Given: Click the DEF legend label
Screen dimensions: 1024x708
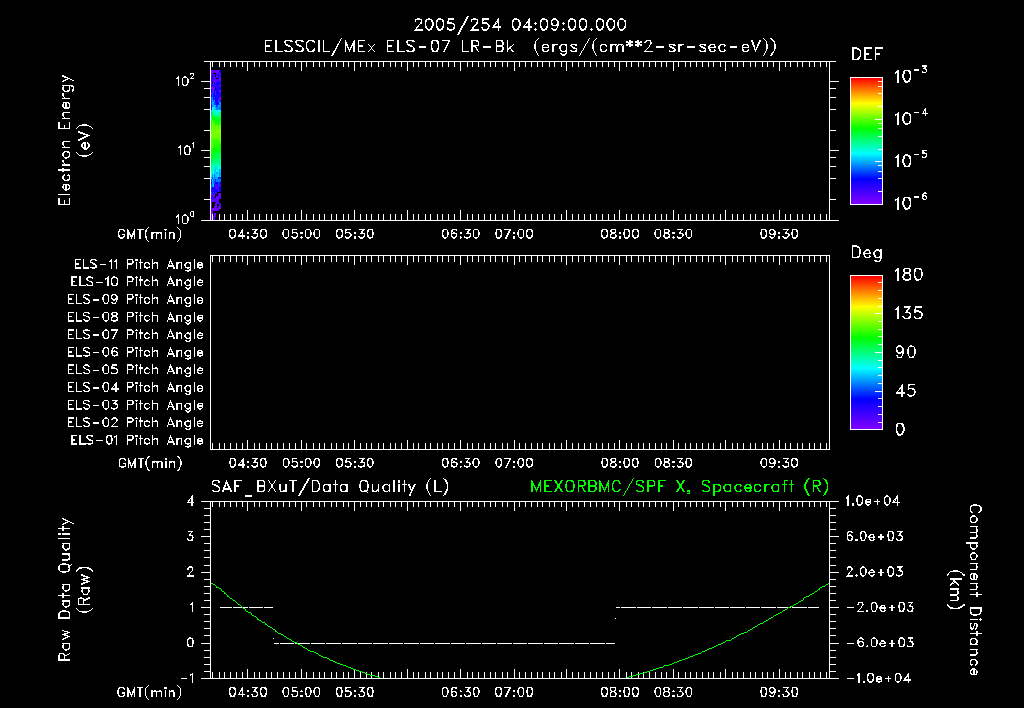Looking at the screenshot, I should pos(867,54).
